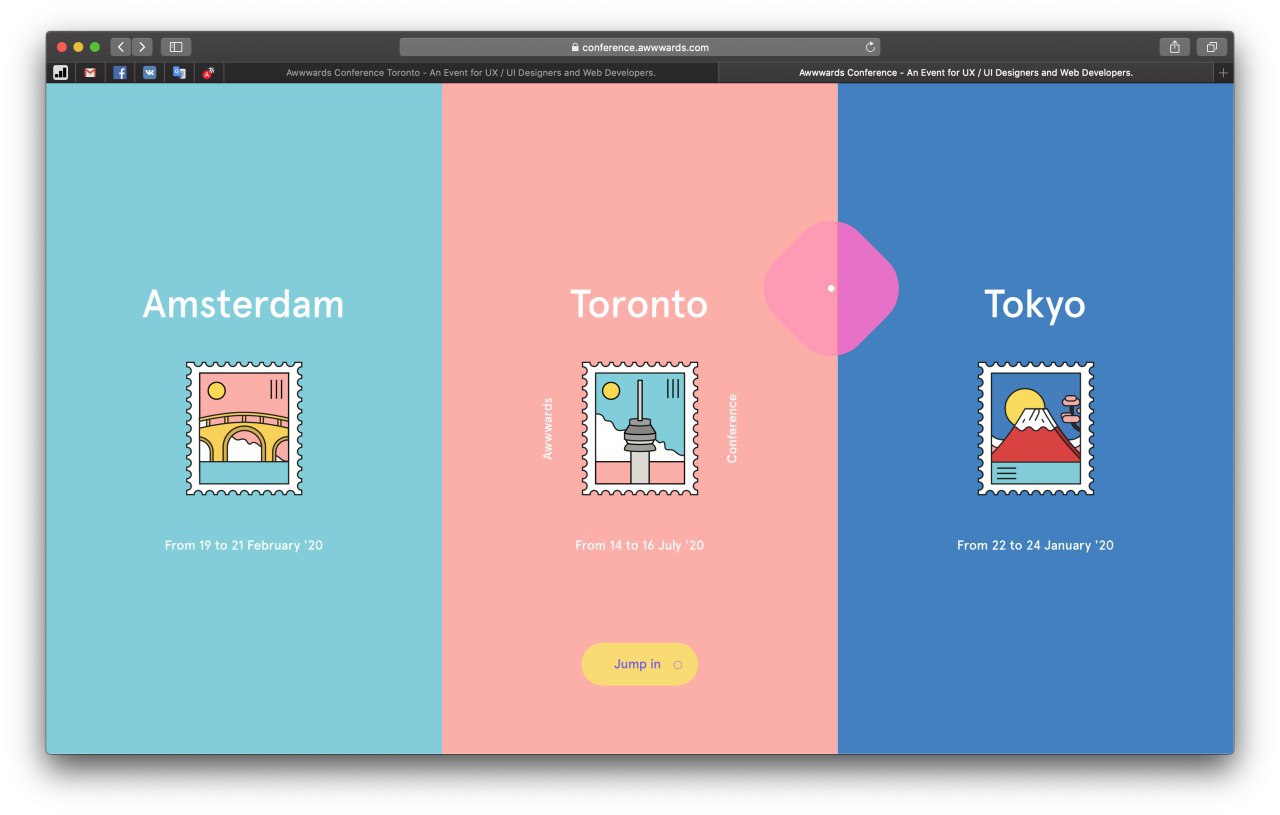Image resolution: width=1280 pixels, height=815 pixels.
Task: Open the pinned Gmail tab
Action: pyautogui.click(x=90, y=73)
